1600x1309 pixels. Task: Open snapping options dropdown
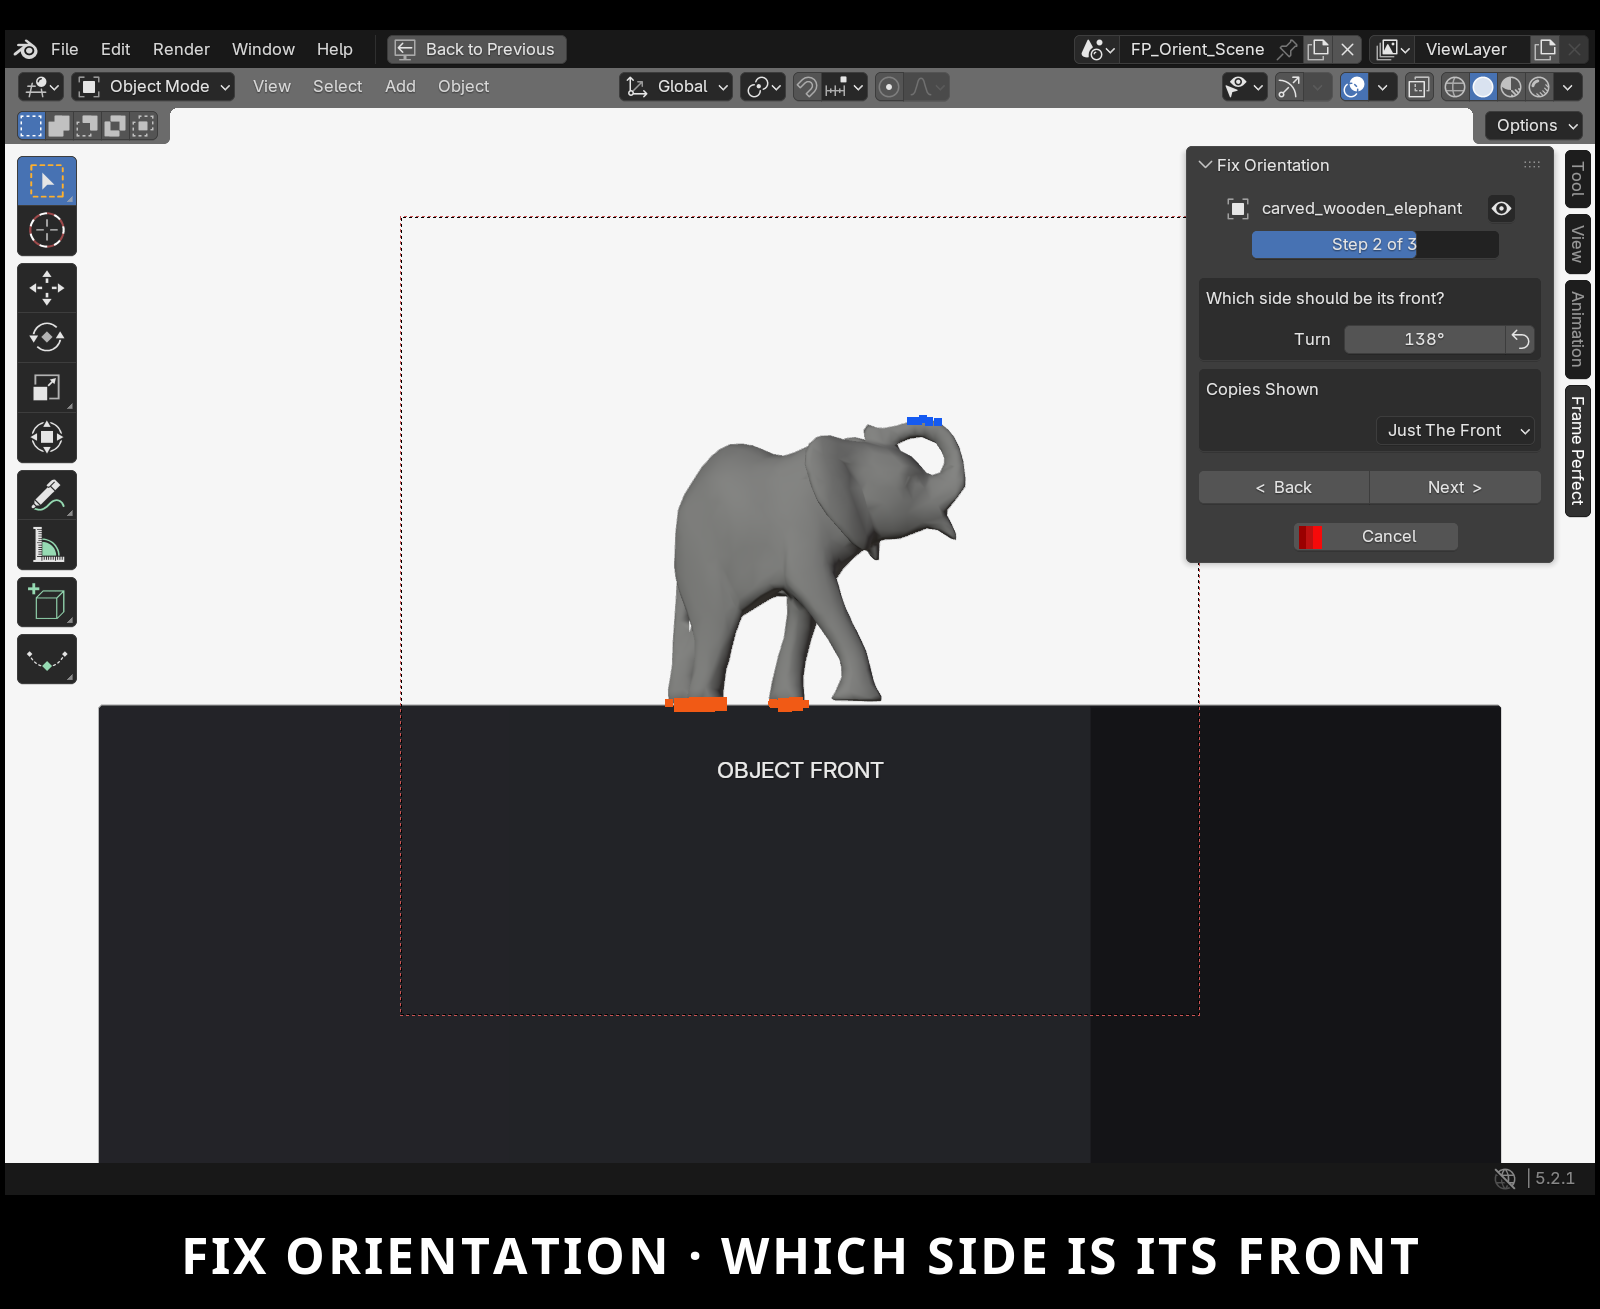(844, 87)
